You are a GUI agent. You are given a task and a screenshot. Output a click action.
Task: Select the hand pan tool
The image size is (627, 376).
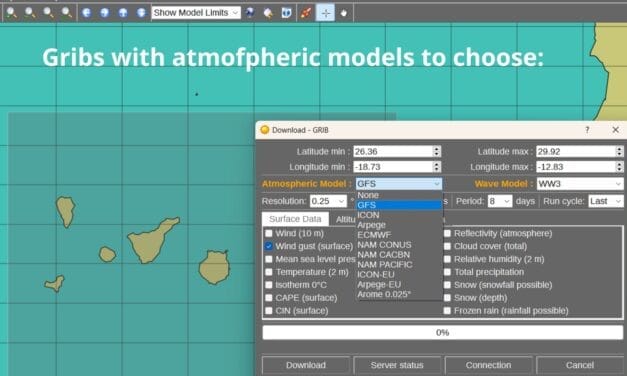point(343,13)
